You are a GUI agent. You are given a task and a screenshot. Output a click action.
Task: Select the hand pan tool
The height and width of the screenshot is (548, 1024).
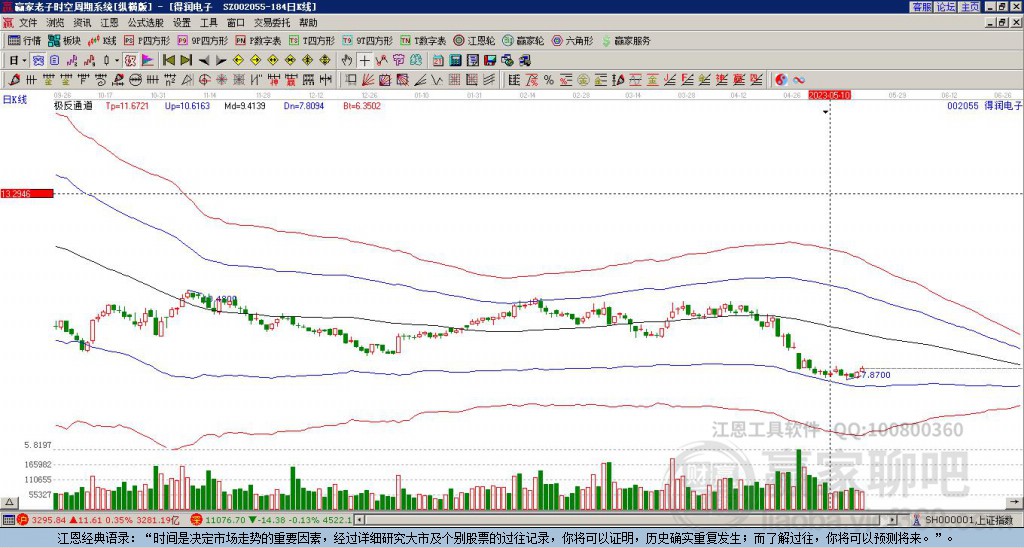[x=346, y=60]
